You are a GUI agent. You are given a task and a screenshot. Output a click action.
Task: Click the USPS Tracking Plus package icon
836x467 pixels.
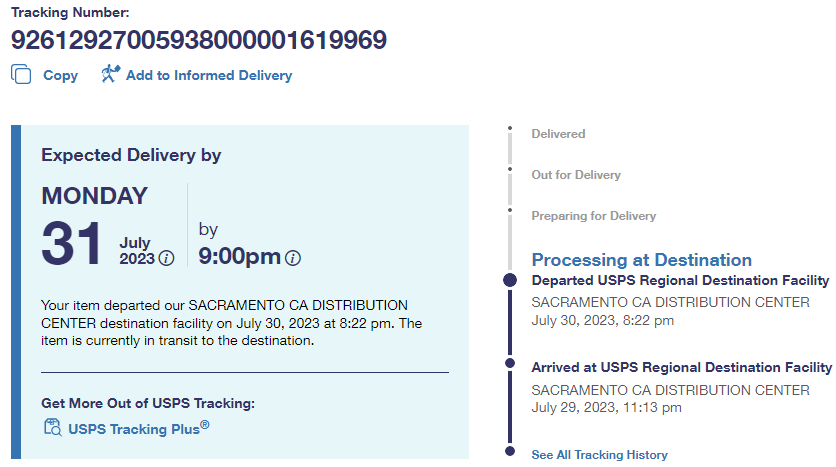[53, 428]
